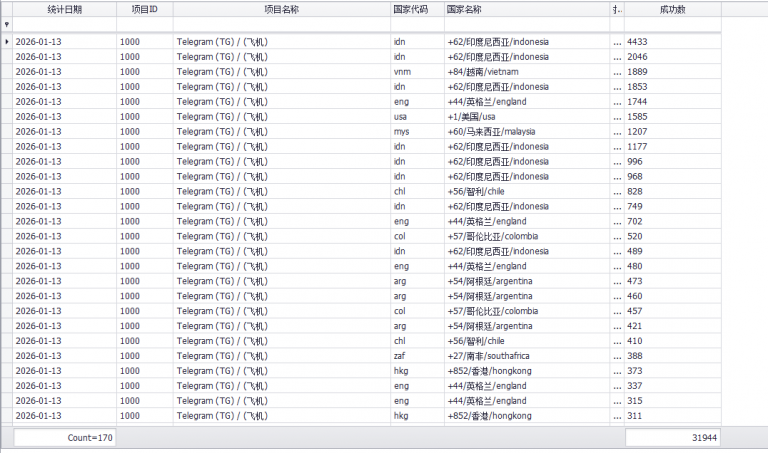Click +852/香港/hongkong cell in the 373 row
768x453 pixels.
527,371
